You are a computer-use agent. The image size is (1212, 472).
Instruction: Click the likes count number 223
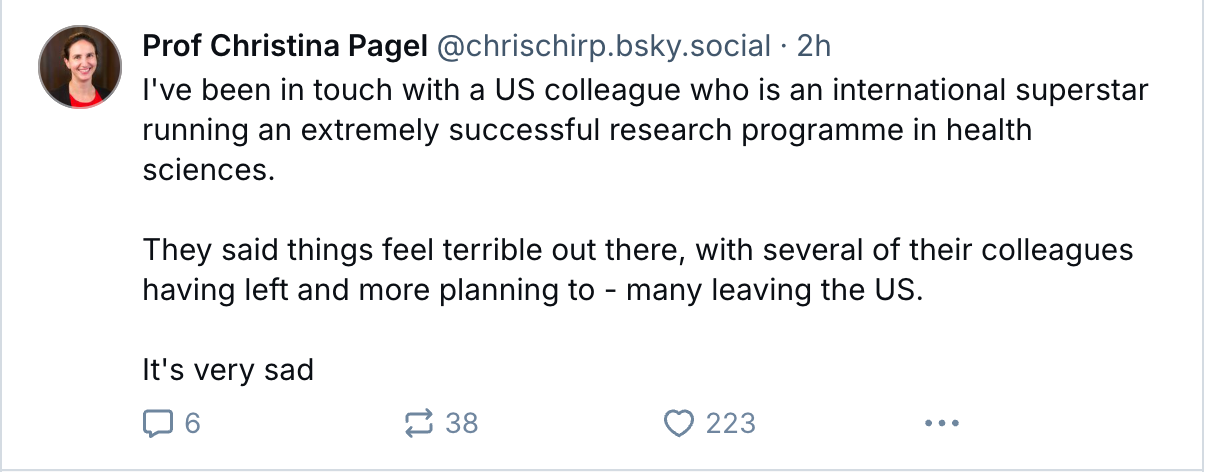[x=731, y=423]
